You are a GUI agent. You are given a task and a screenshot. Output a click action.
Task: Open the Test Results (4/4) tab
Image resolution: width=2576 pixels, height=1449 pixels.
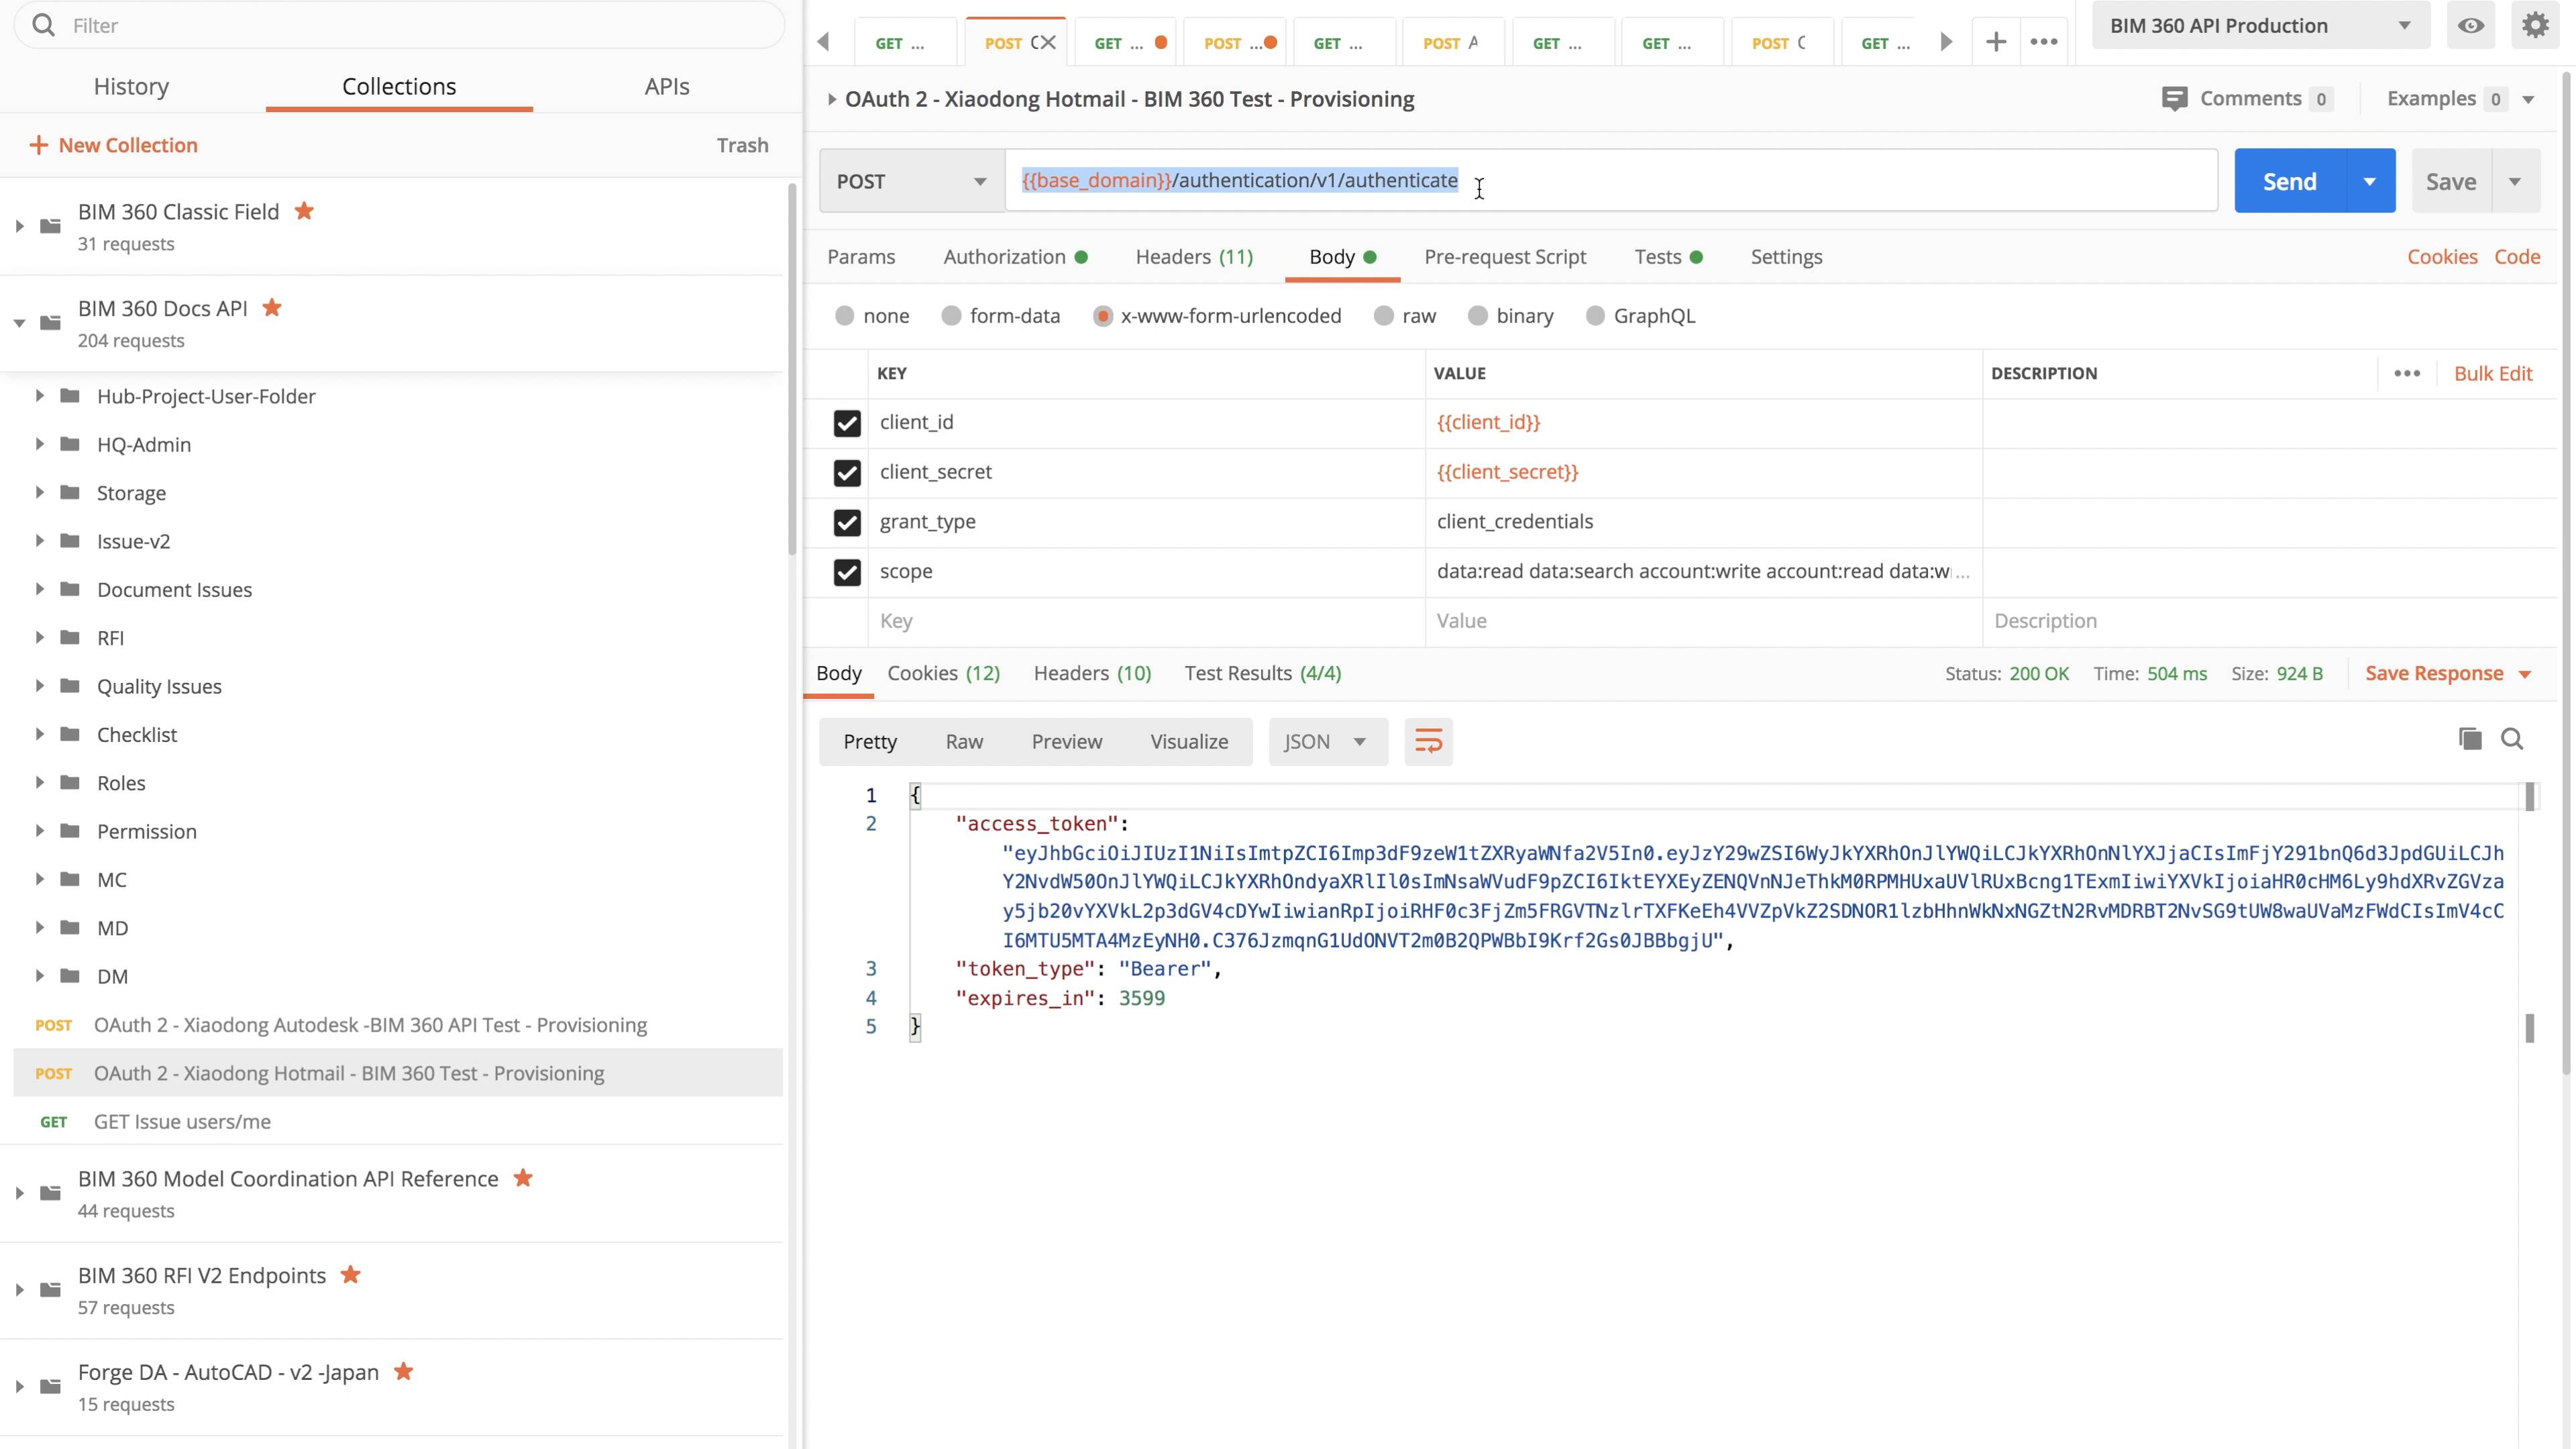tap(1263, 673)
